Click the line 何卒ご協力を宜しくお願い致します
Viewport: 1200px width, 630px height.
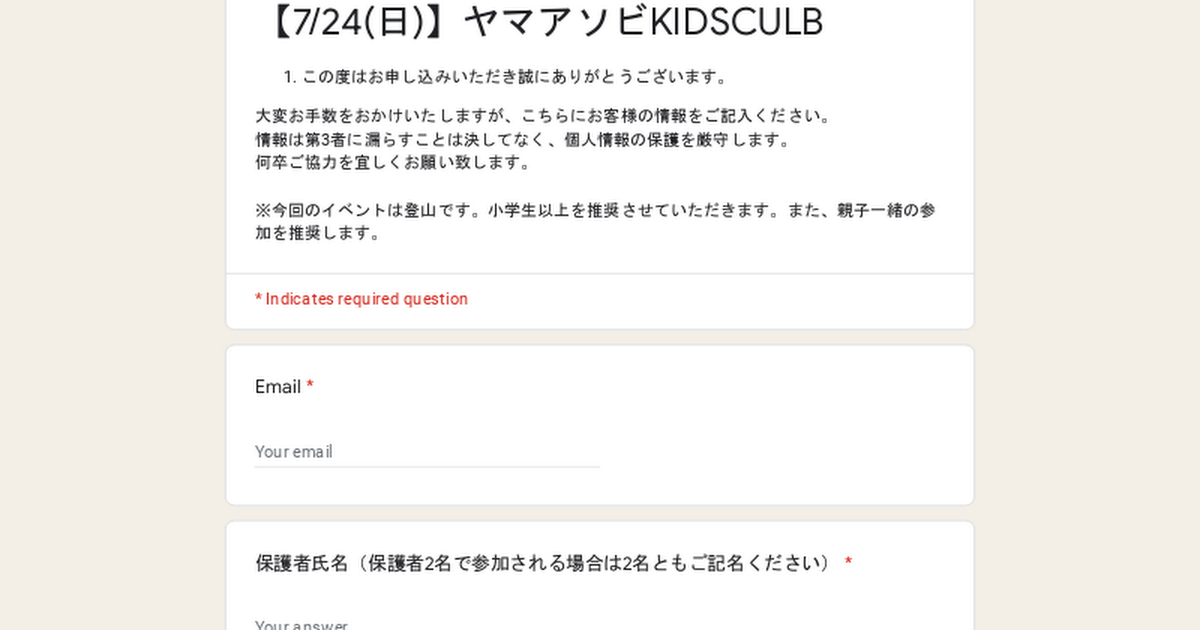pos(393,162)
